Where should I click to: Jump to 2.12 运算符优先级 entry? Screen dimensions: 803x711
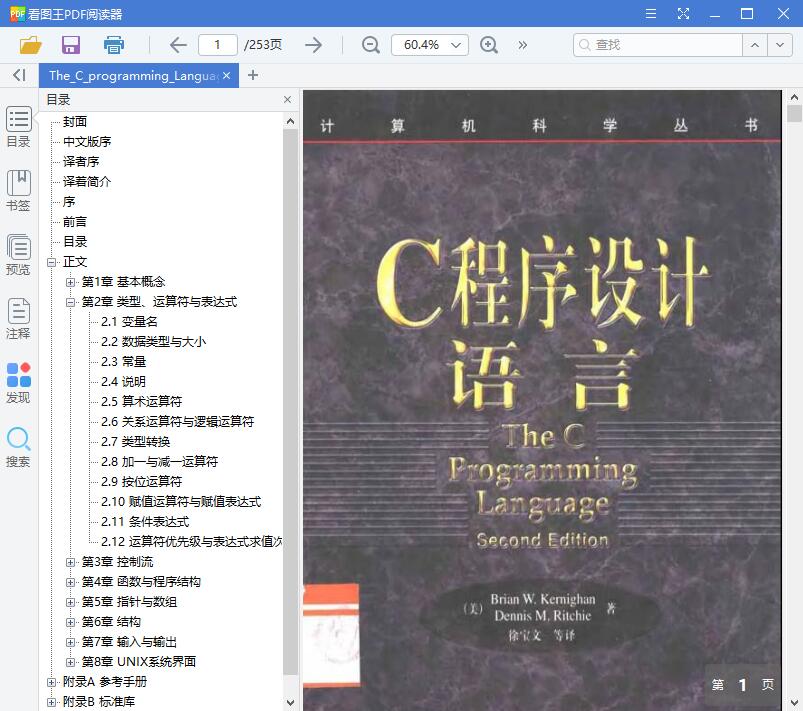pos(192,541)
